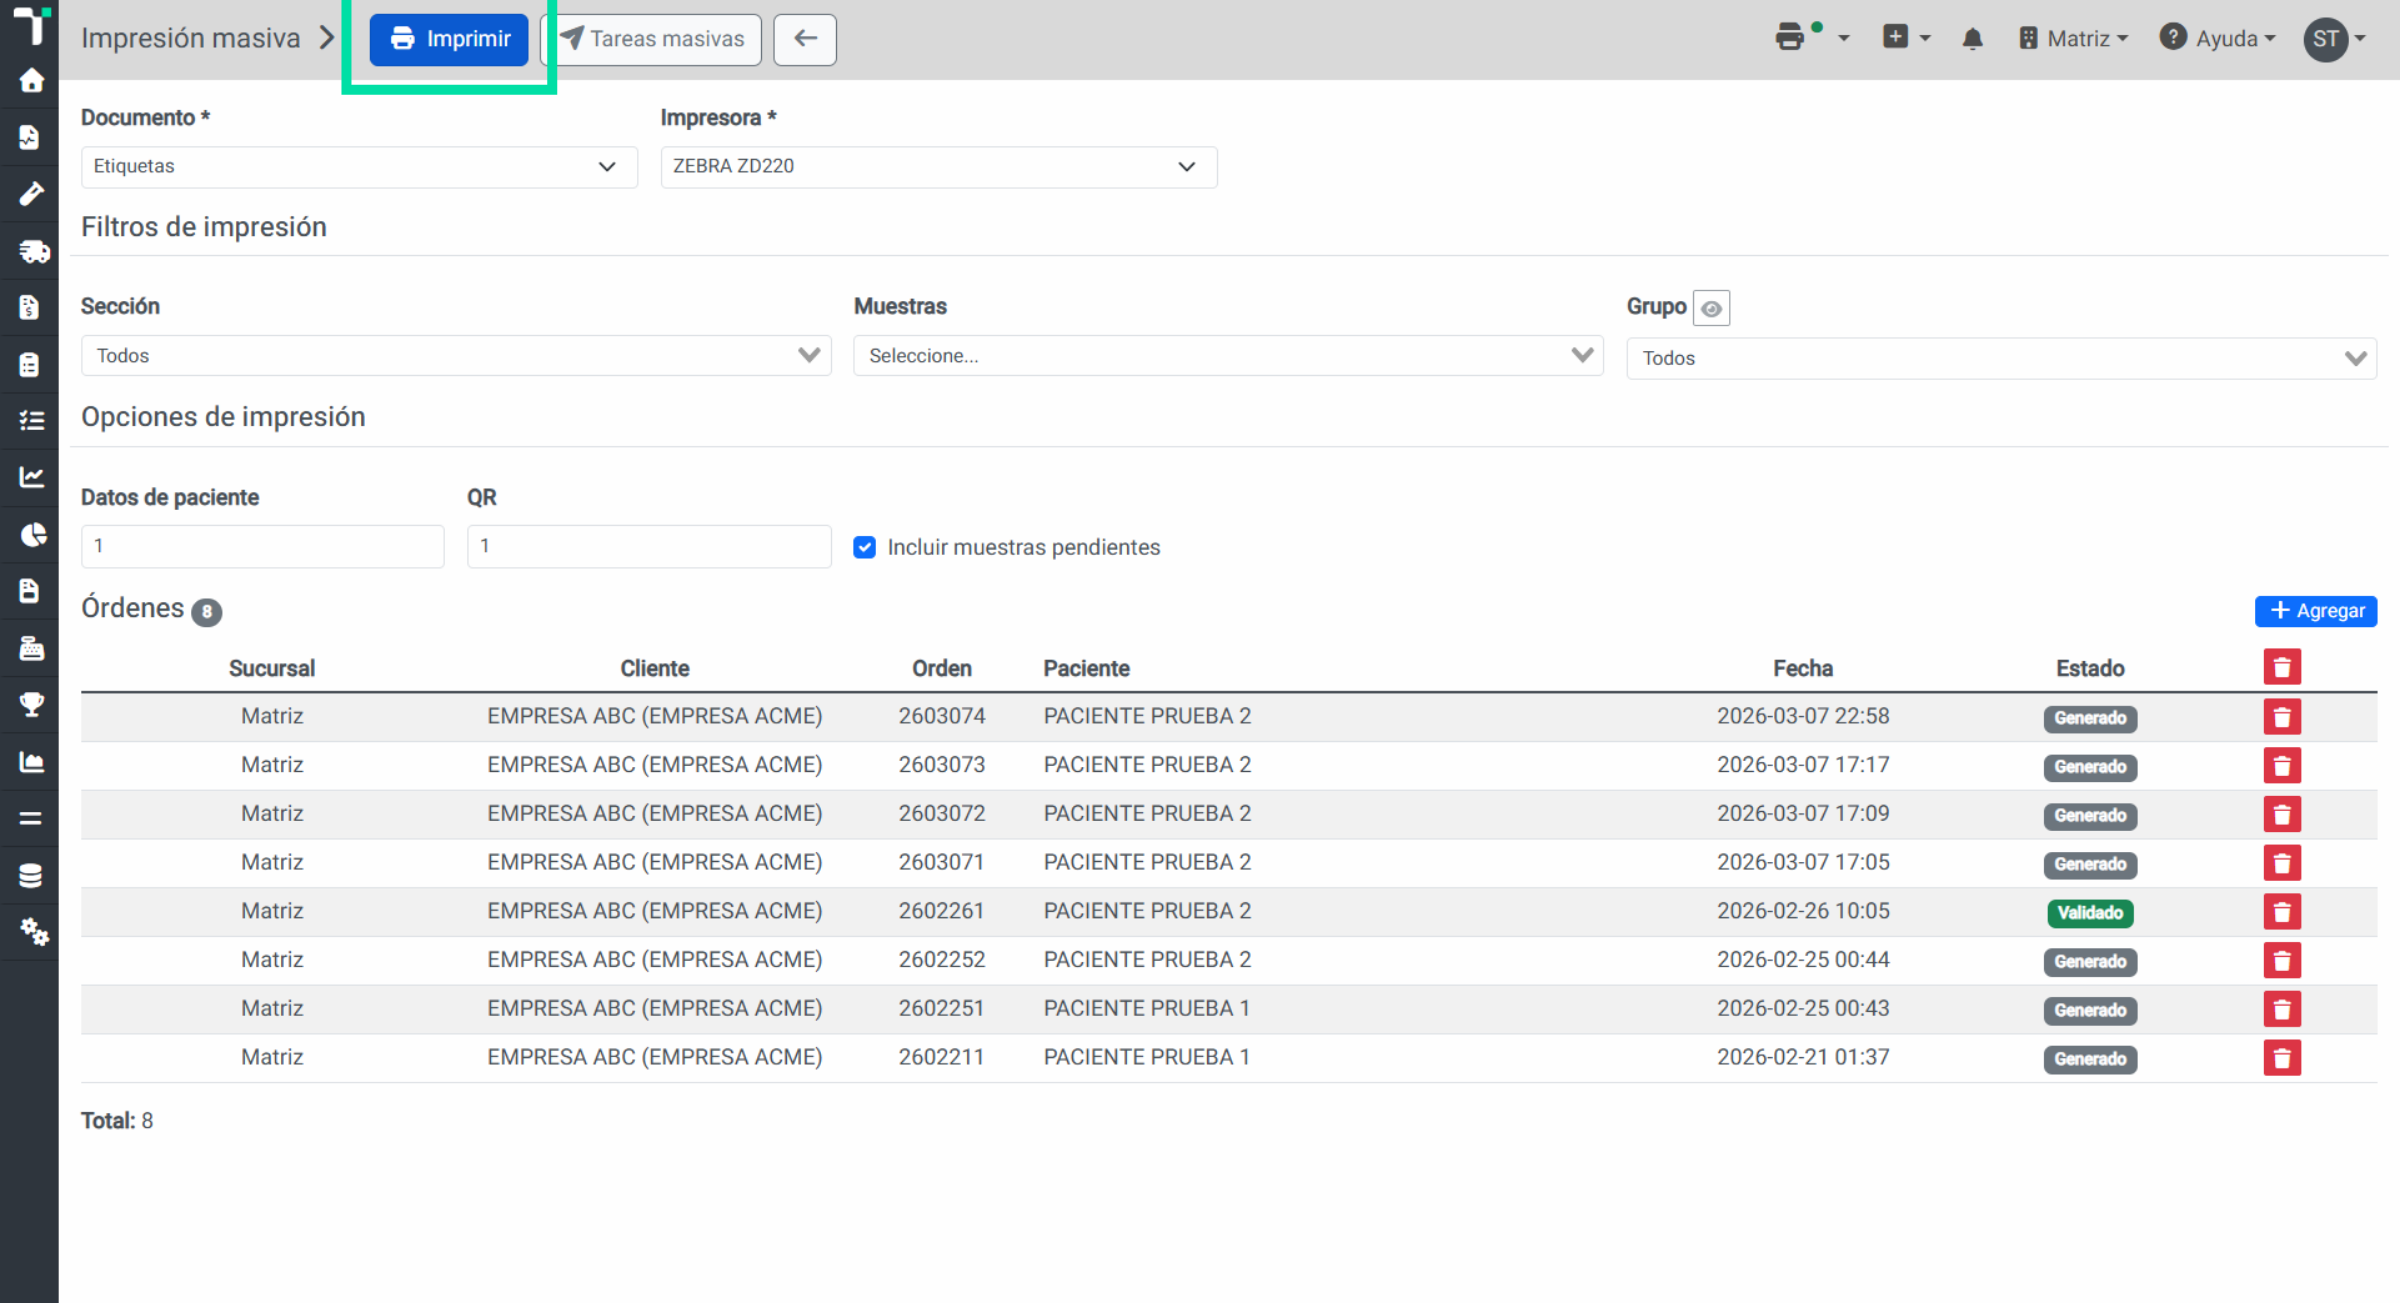
Task: Click the trash icon in table header
Action: point(2282,667)
